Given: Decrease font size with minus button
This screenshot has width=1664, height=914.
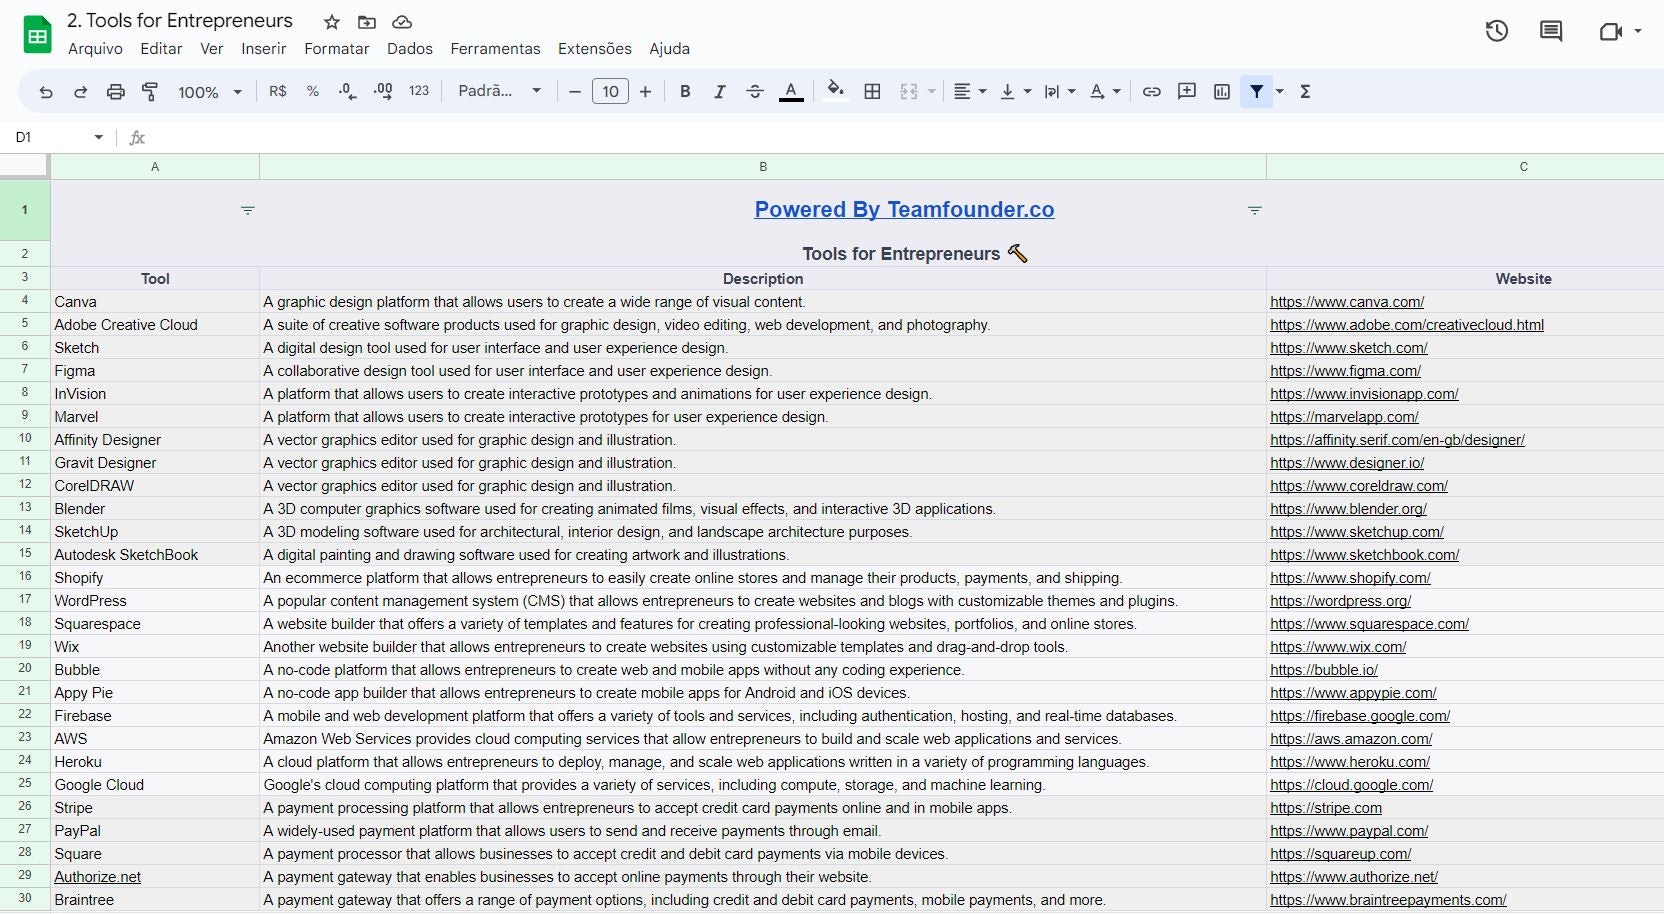Looking at the screenshot, I should tap(575, 92).
